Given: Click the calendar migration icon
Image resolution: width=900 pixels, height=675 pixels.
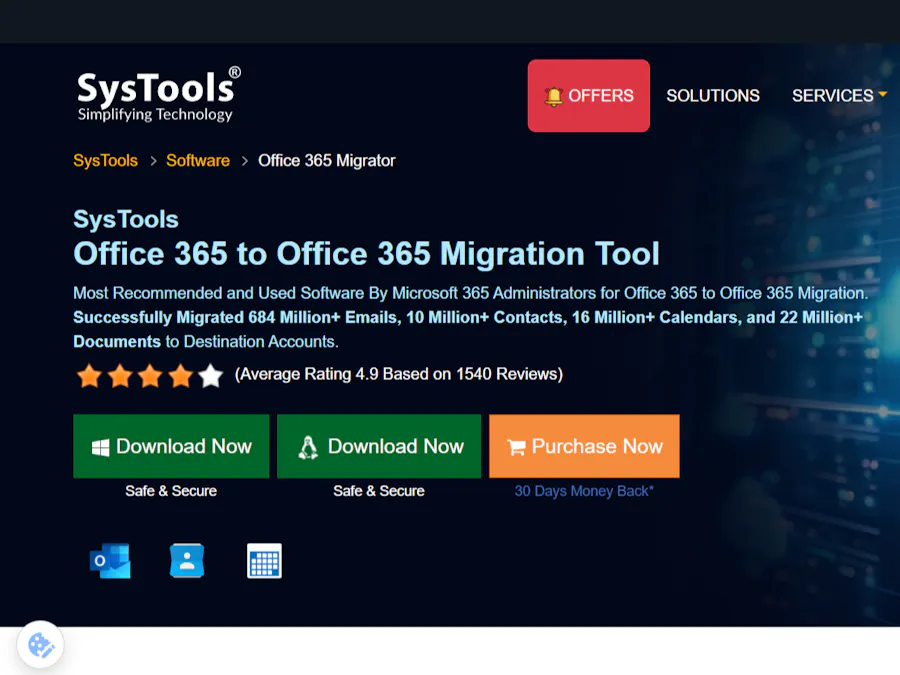Looking at the screenshot, I should (x=264, y=561).
